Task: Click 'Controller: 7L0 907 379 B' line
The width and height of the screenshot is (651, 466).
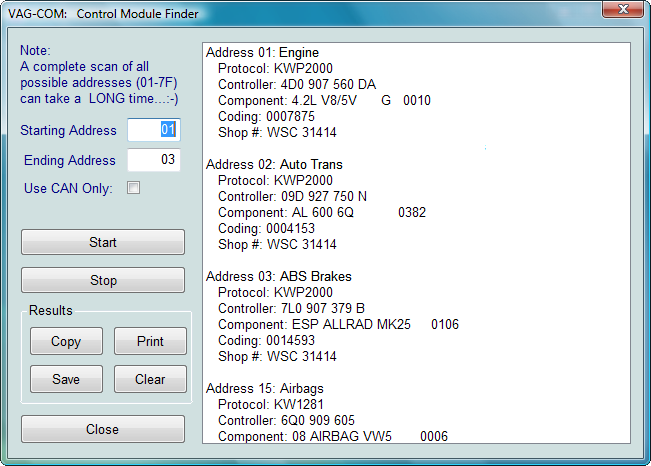Action: tap(291, 309)
